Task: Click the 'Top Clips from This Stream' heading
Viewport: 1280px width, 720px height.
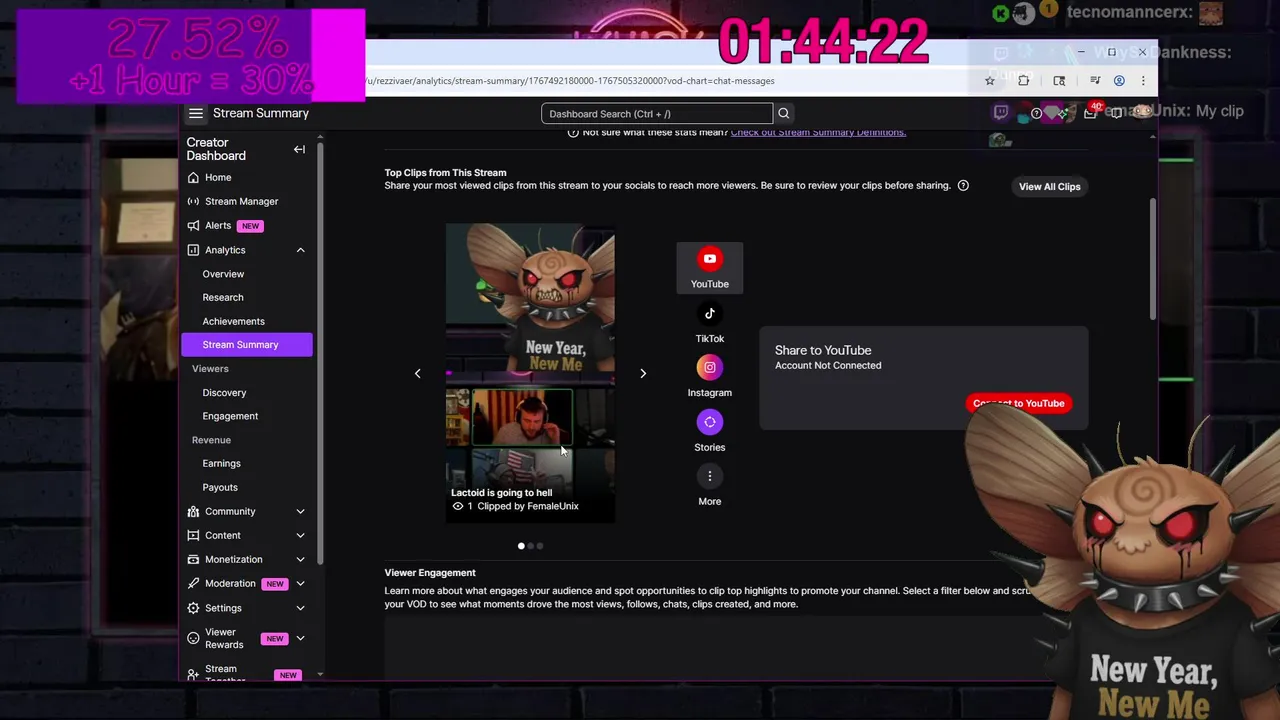Action: [x=445, y=173]
